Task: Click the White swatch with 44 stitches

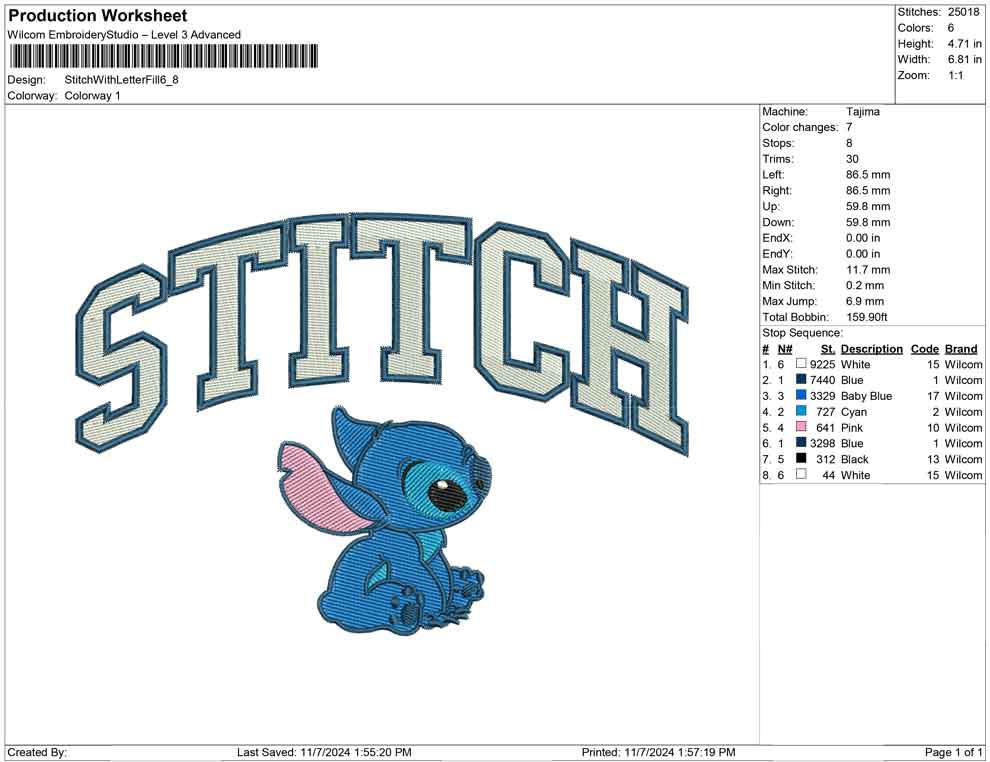Action: [801, 474]
